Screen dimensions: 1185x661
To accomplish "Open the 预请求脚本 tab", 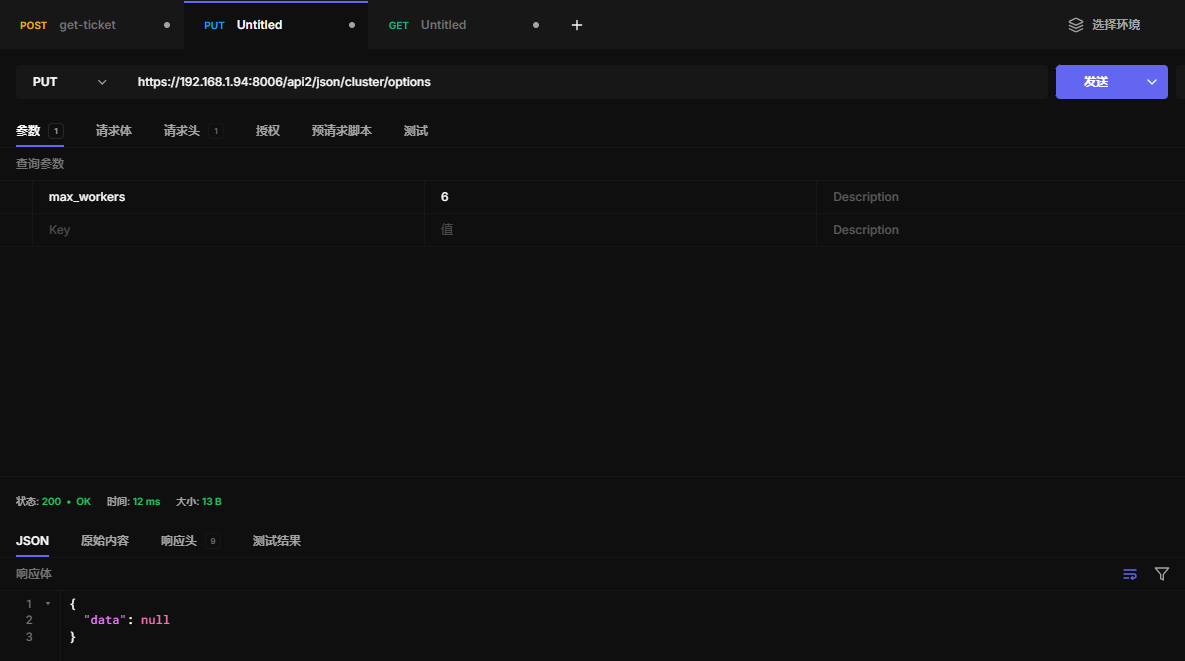I will point(342,131).
